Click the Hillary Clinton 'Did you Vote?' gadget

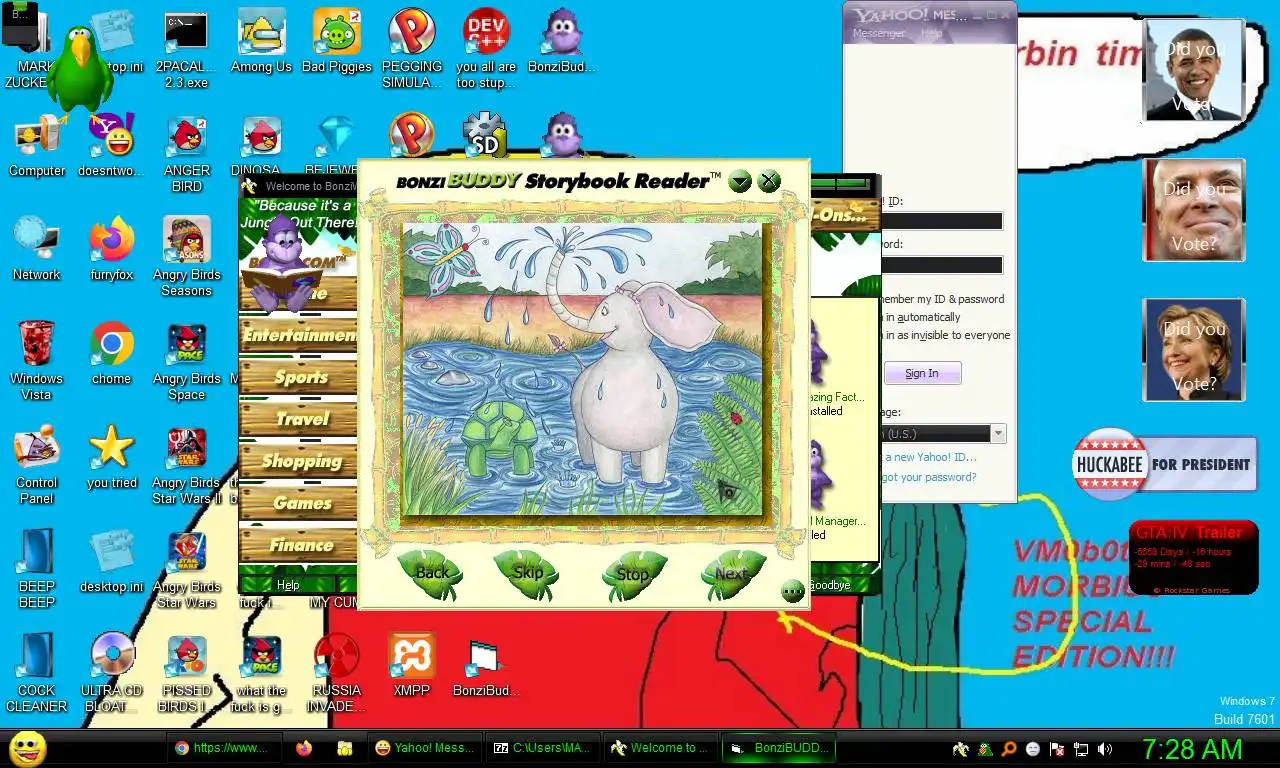point(1193,350)
